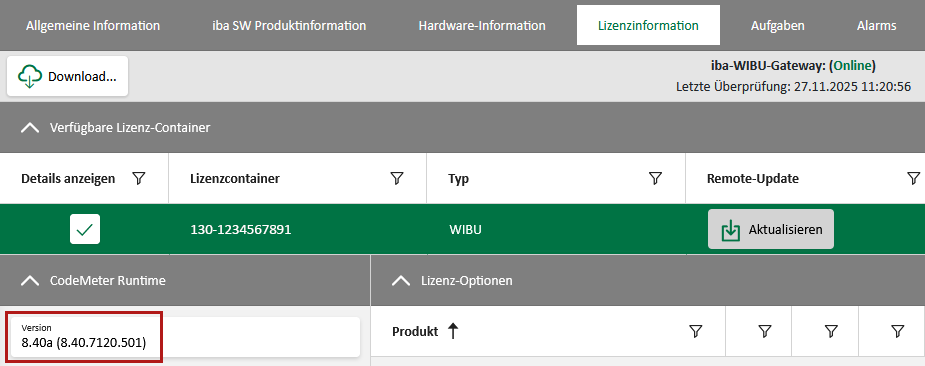Collapse the Lizenz-Optionen panel
925x366 pixels.
(401, 281)
